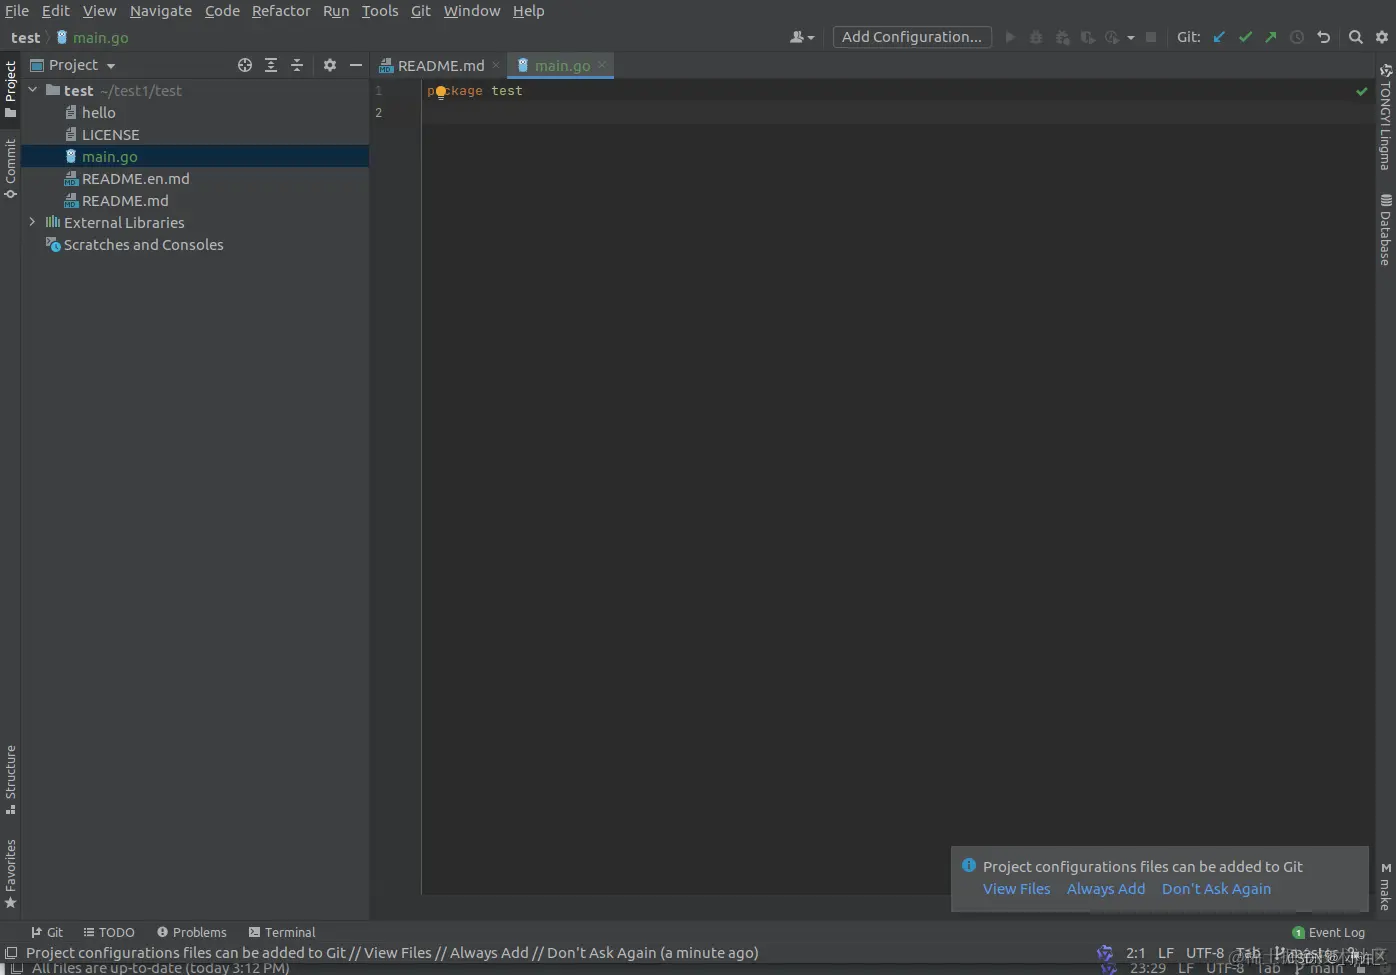
Task: Click the Git update project arrow icon
Action: coord(1218,37)
